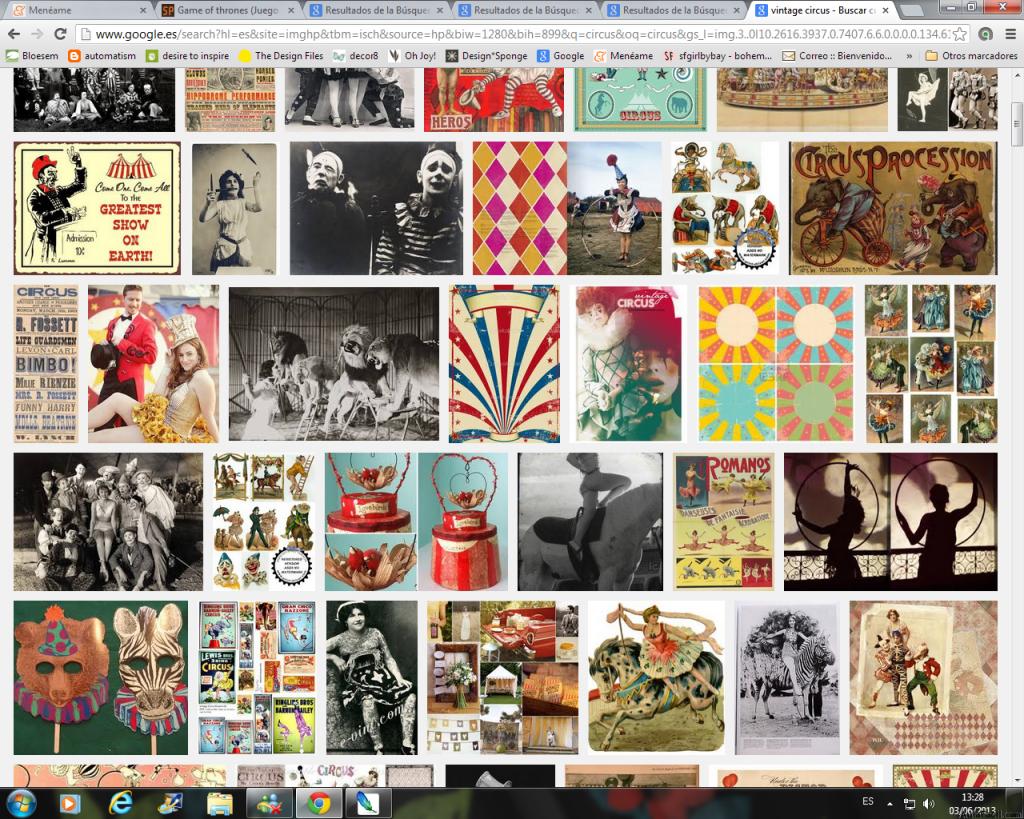The width and height of the screenshot is (1024, 819).
Task: Open the red and blue sunburst poster
Action: coord(504,364)
